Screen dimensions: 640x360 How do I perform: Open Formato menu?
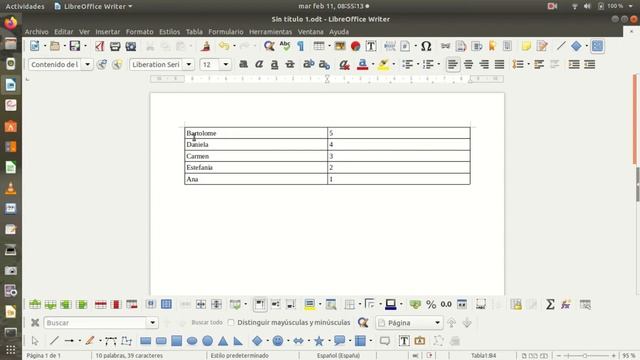[139, 31]
